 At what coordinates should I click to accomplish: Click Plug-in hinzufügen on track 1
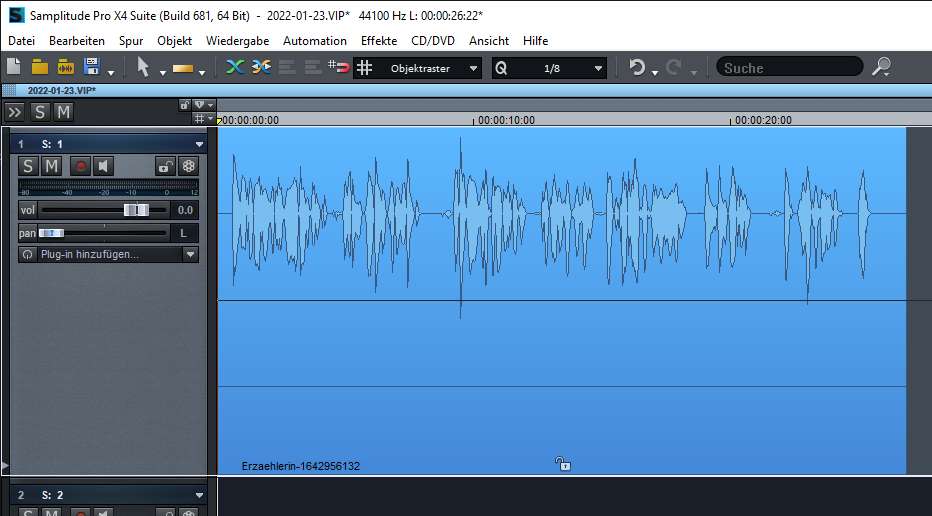point(100,254)
